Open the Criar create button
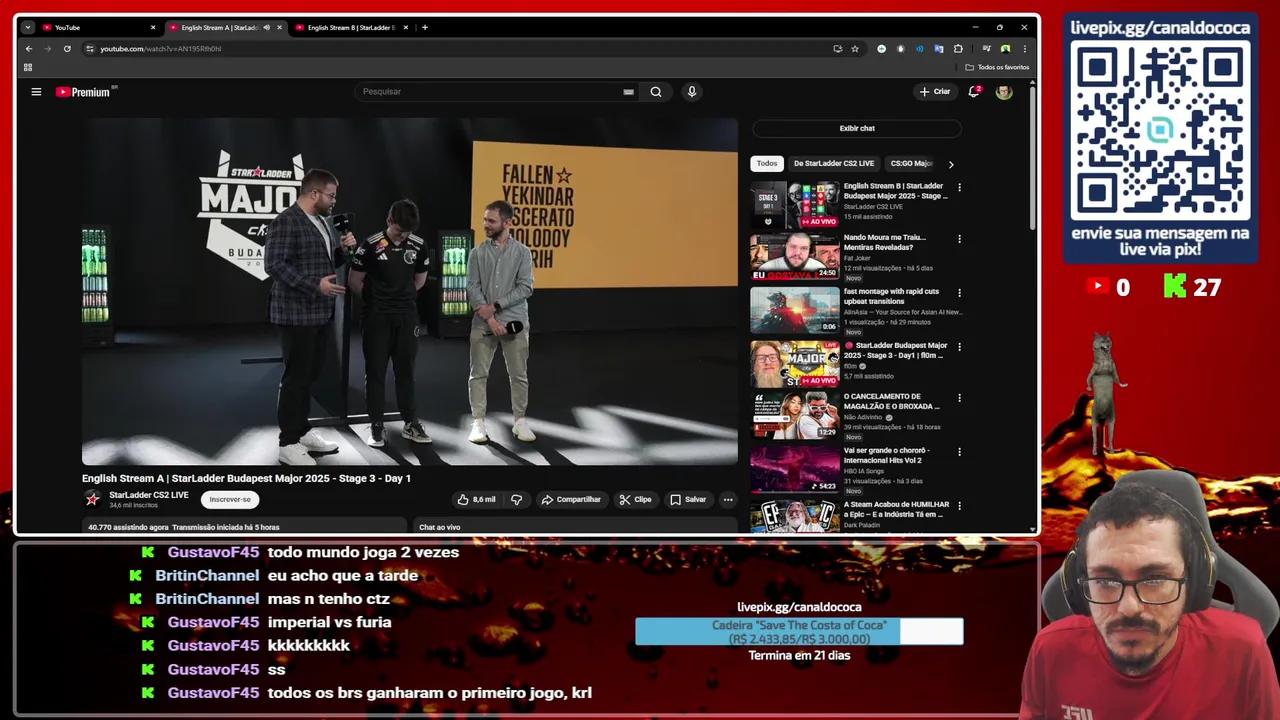 [935, 92]
